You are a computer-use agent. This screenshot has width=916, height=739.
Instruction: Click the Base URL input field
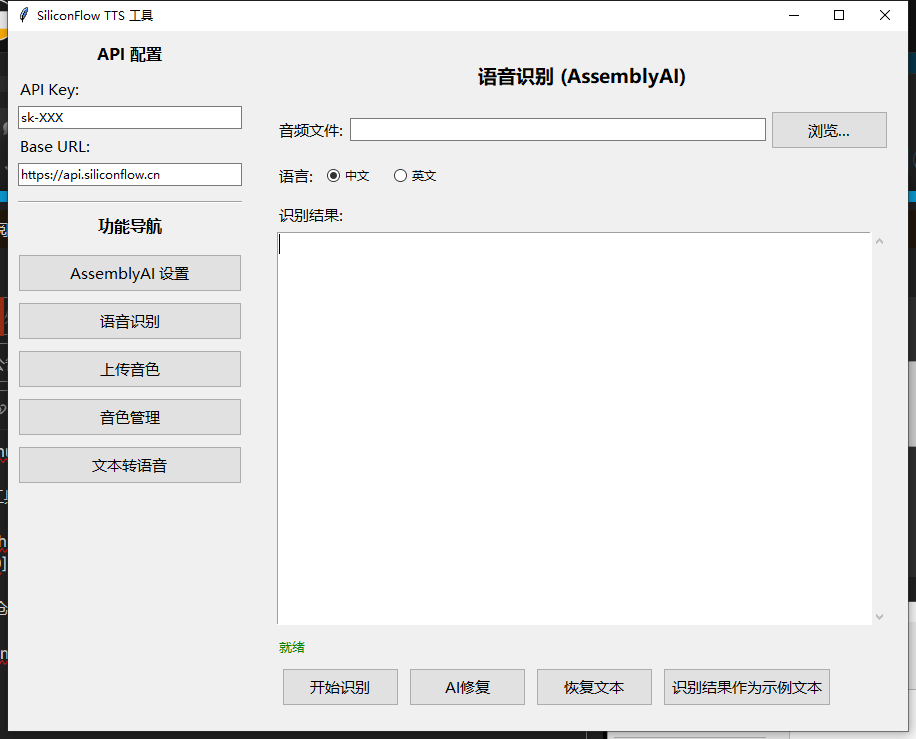click(130, 175)
